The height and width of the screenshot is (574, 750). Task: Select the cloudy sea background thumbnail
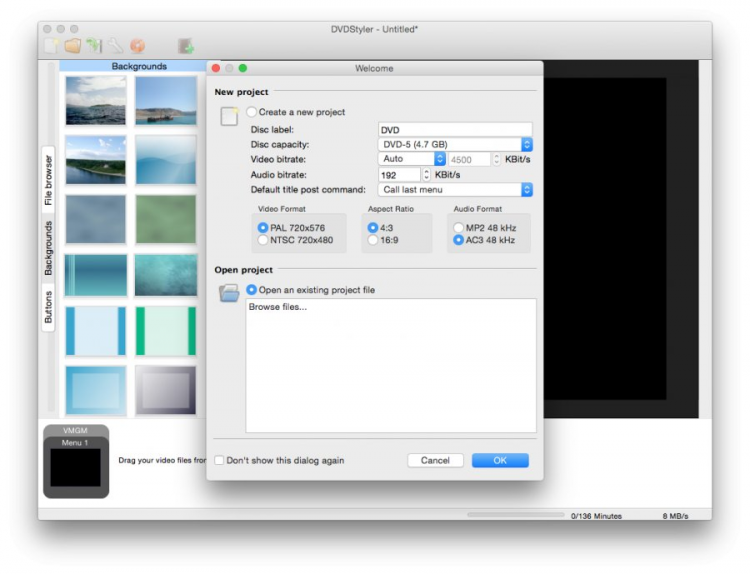[96, 101]
